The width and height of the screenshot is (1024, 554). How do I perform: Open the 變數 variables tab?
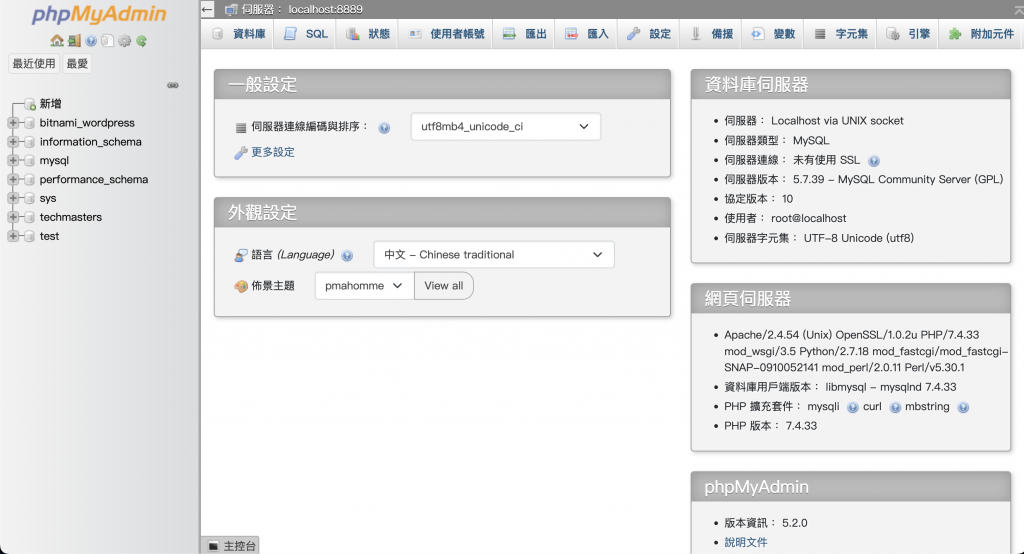tap(773, 34)
